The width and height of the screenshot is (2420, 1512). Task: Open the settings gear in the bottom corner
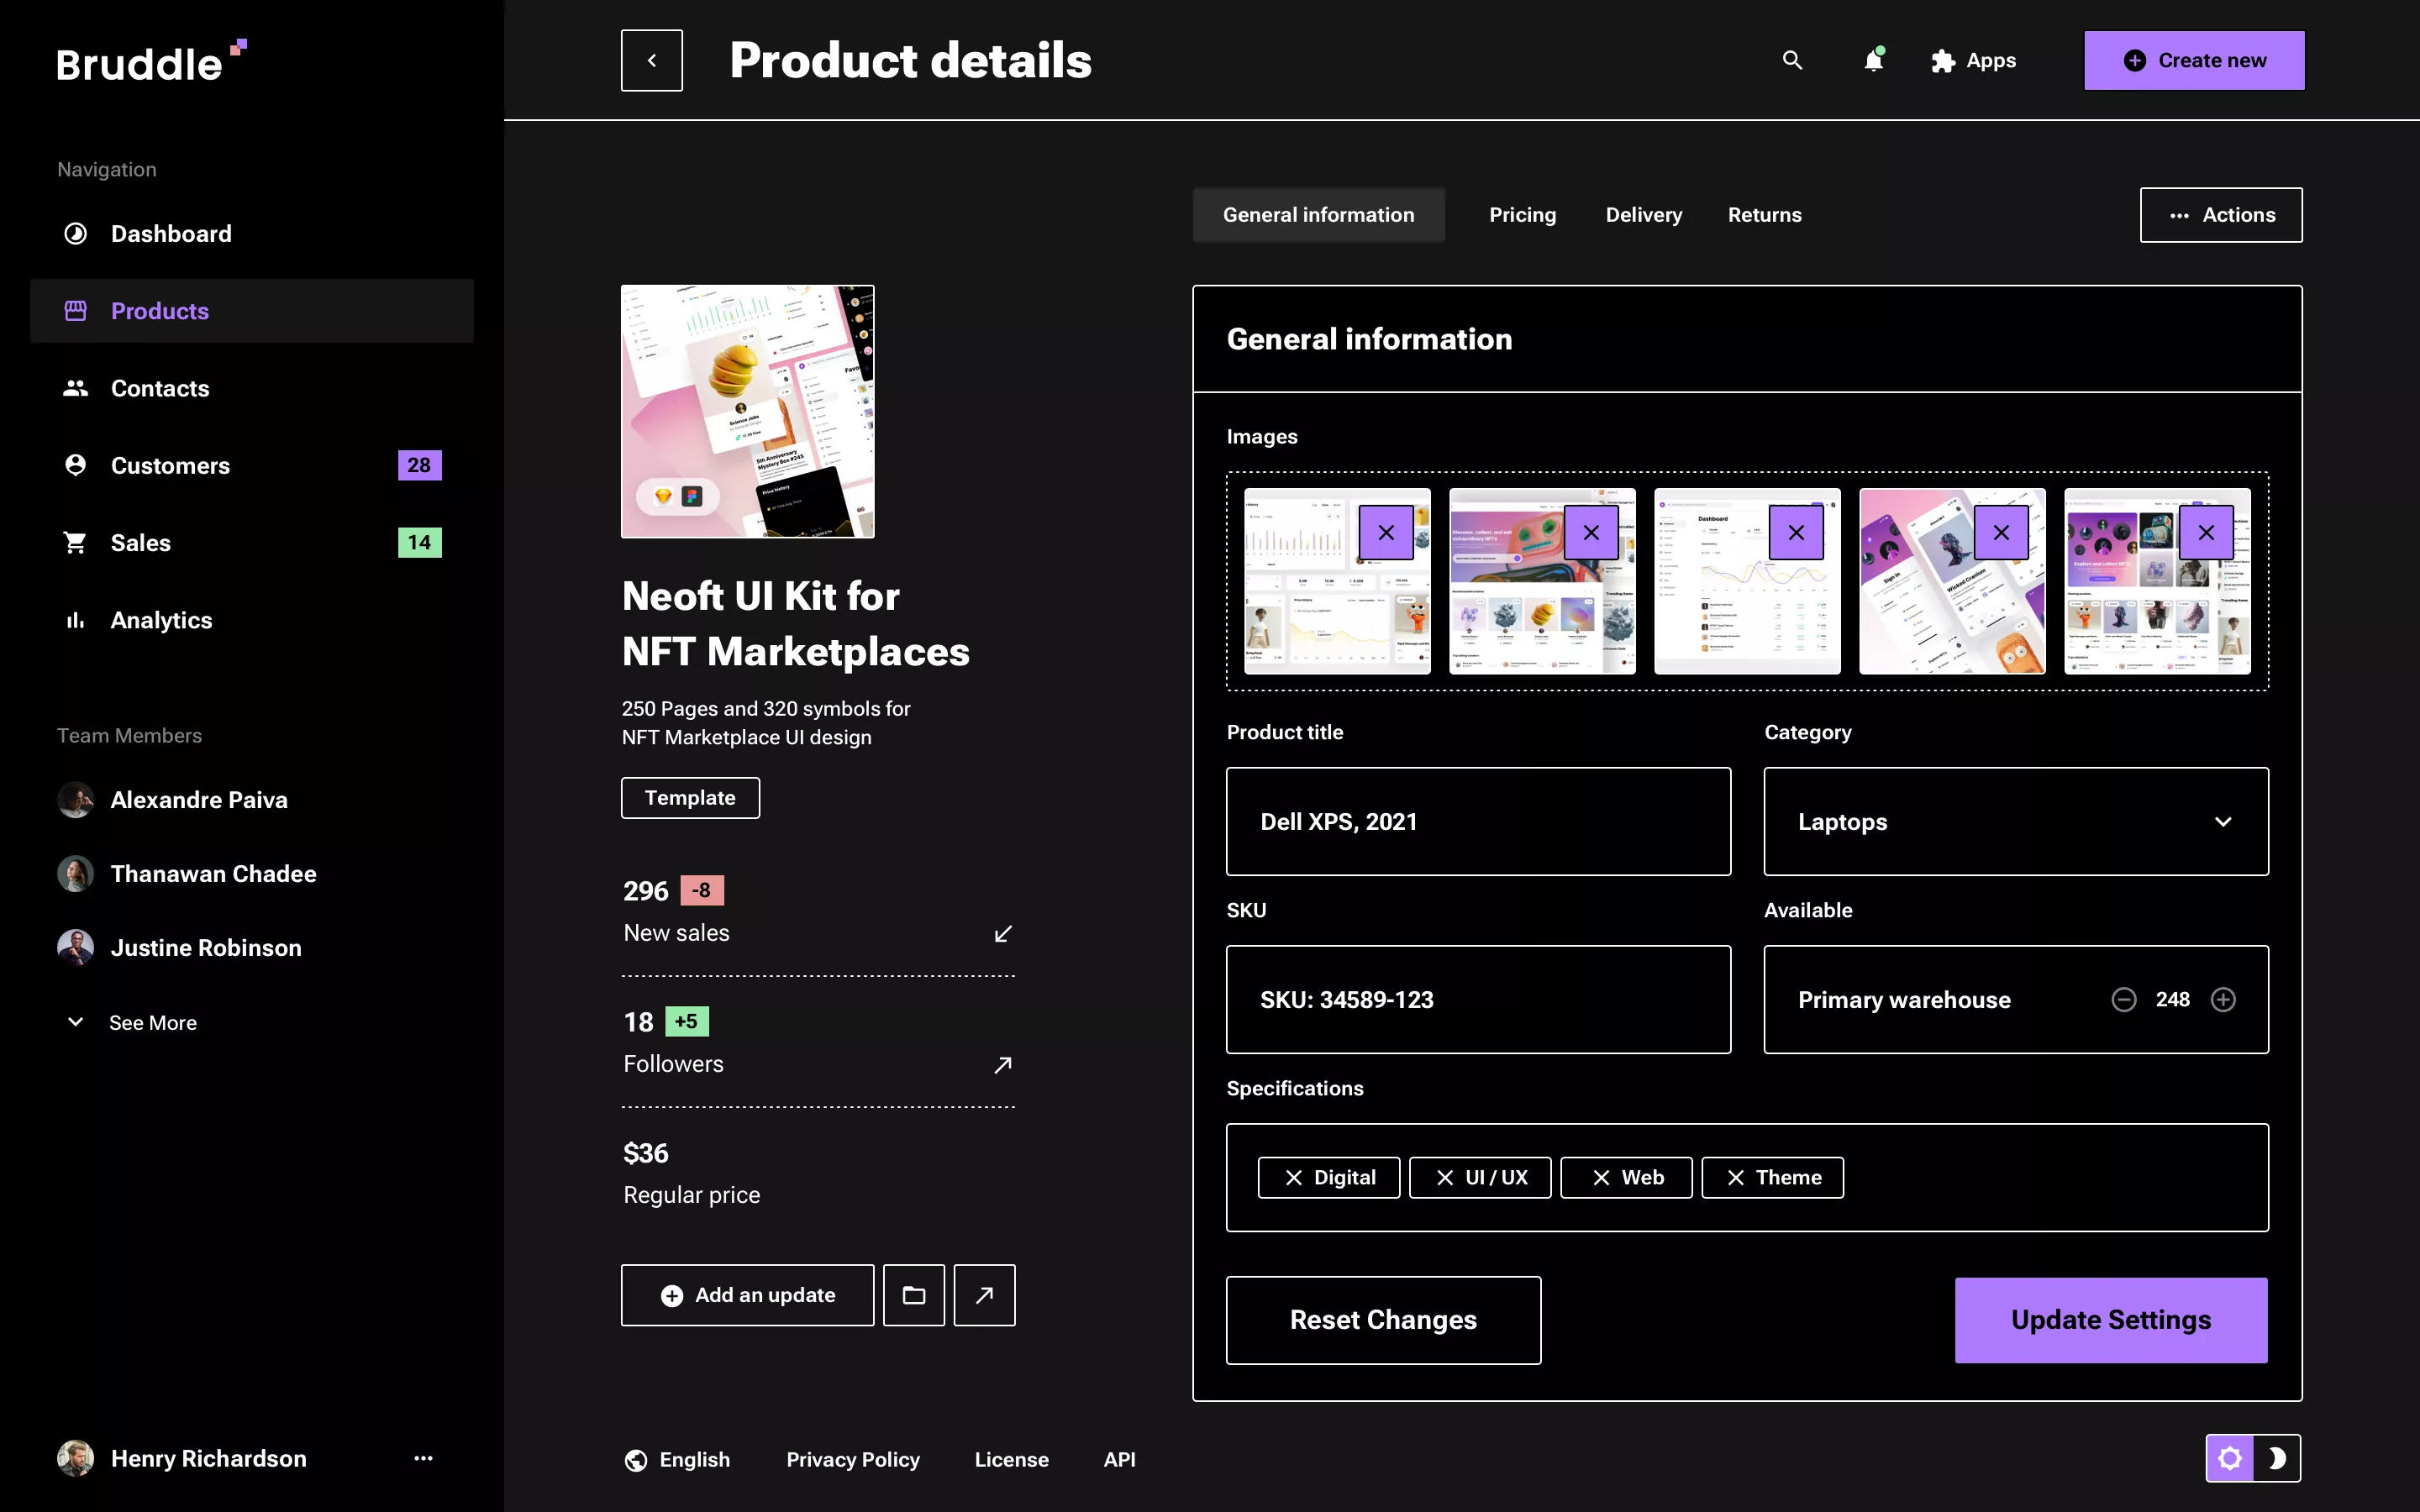click(2232, 1458)
